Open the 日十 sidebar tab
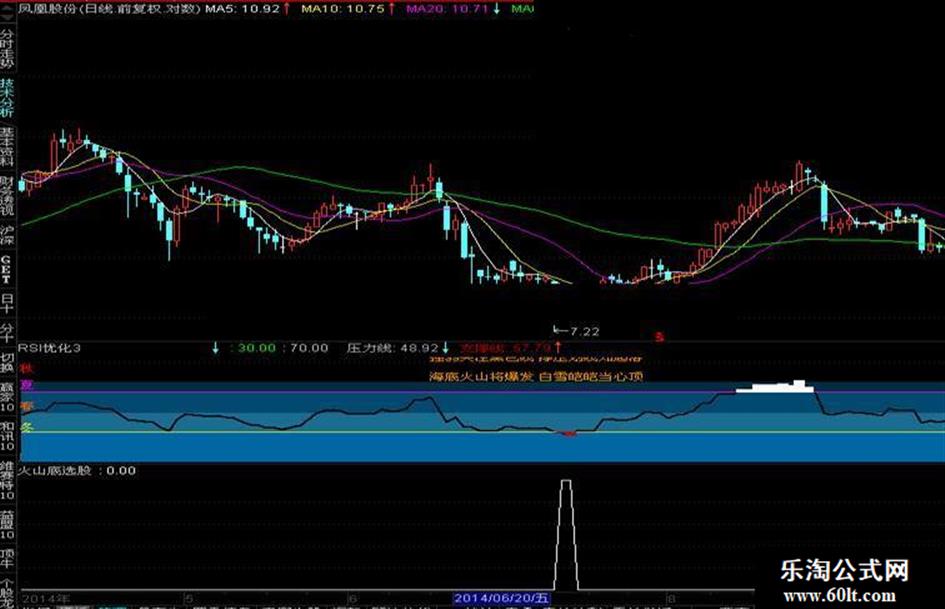 tap(7, 303)
